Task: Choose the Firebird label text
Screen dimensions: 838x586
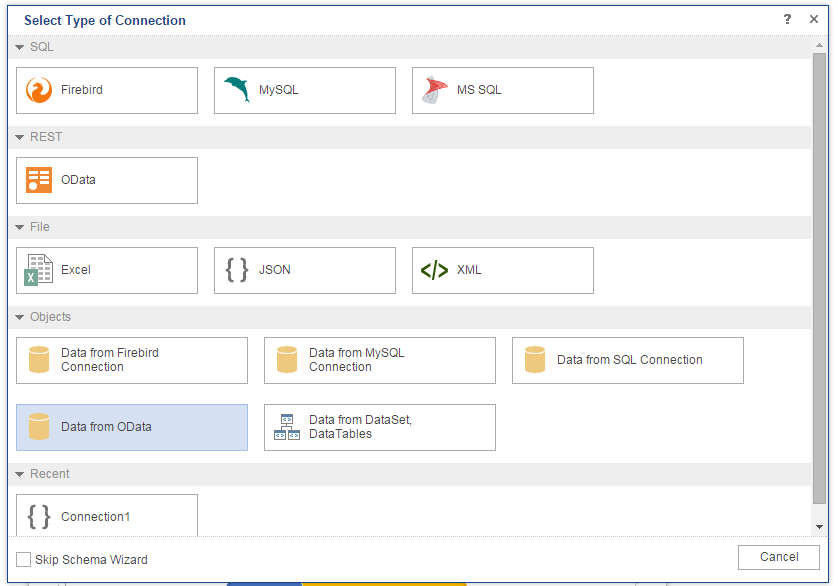Action: click(x=82, y=90)
